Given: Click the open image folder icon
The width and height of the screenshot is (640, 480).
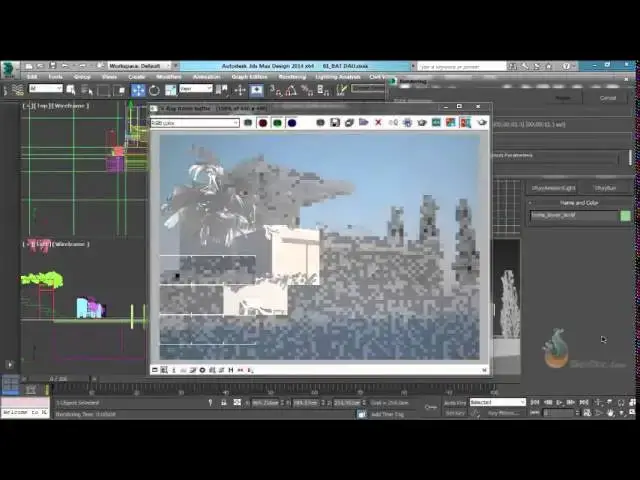Looking at the screenshot, I should 363,122.
